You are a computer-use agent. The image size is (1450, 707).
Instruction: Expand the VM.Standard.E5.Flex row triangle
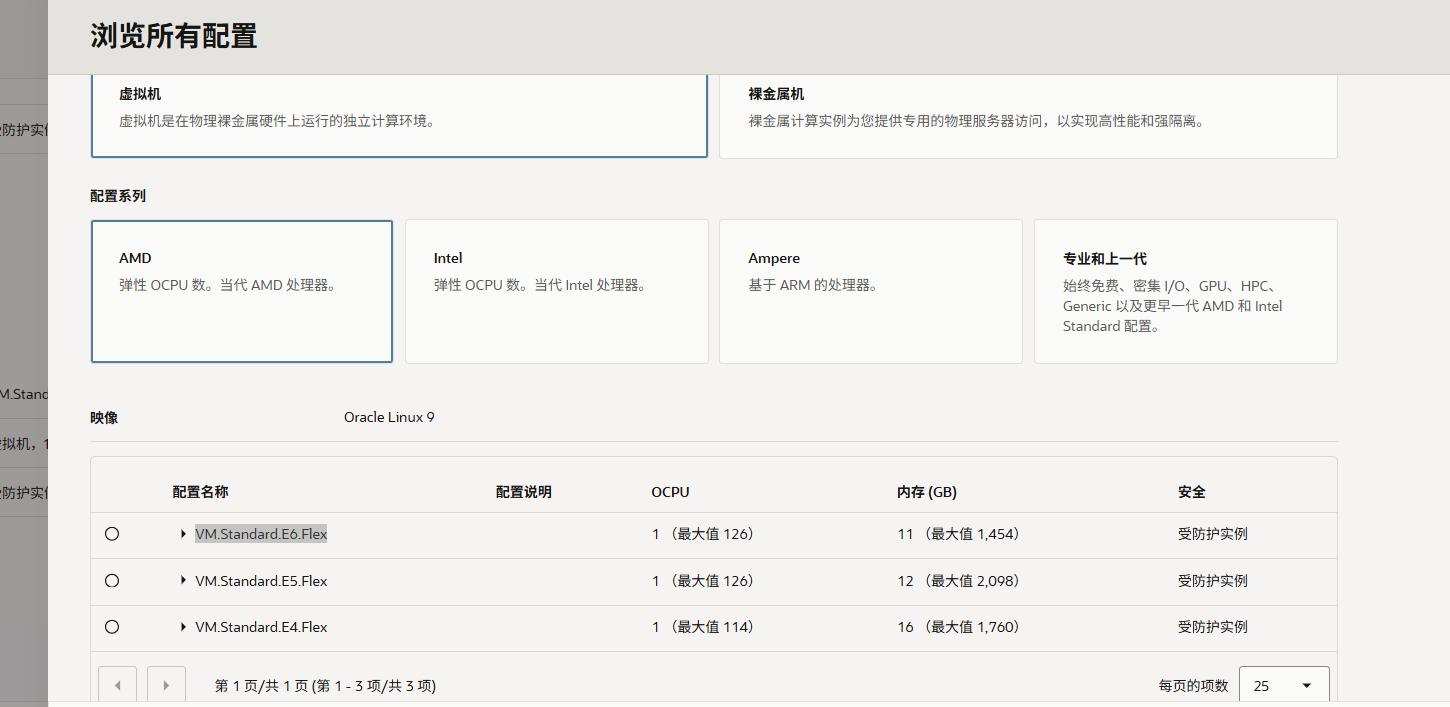click(x=183, y=580)
